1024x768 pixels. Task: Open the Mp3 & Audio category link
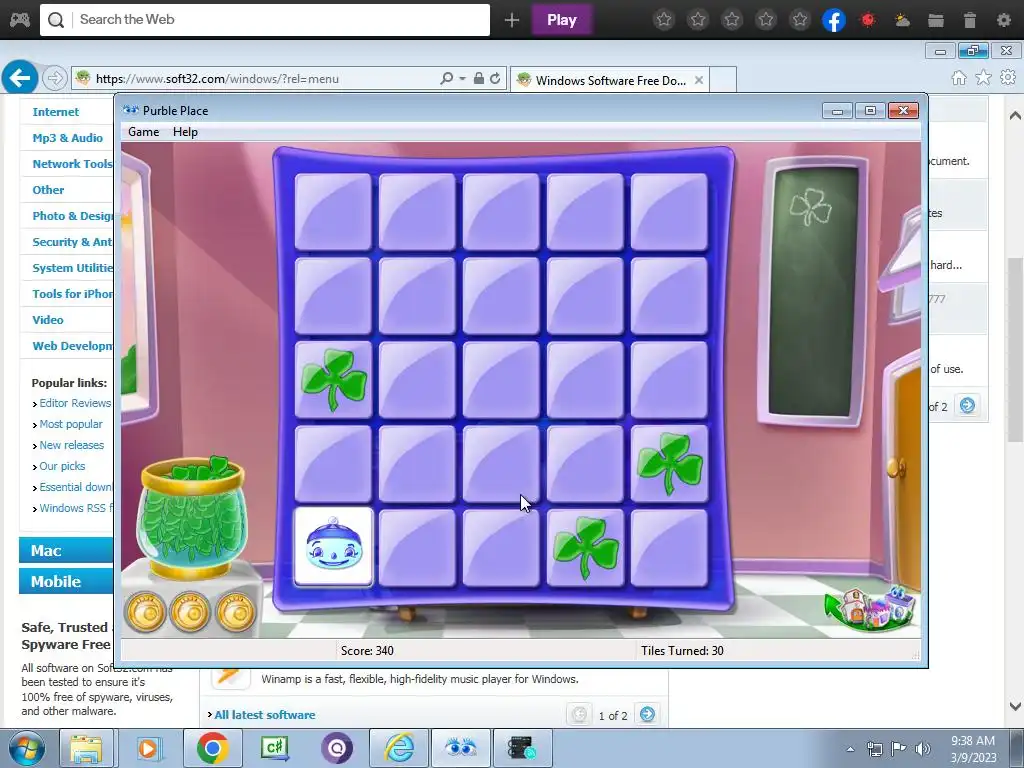pyautogui.click(x=67, y=138)
